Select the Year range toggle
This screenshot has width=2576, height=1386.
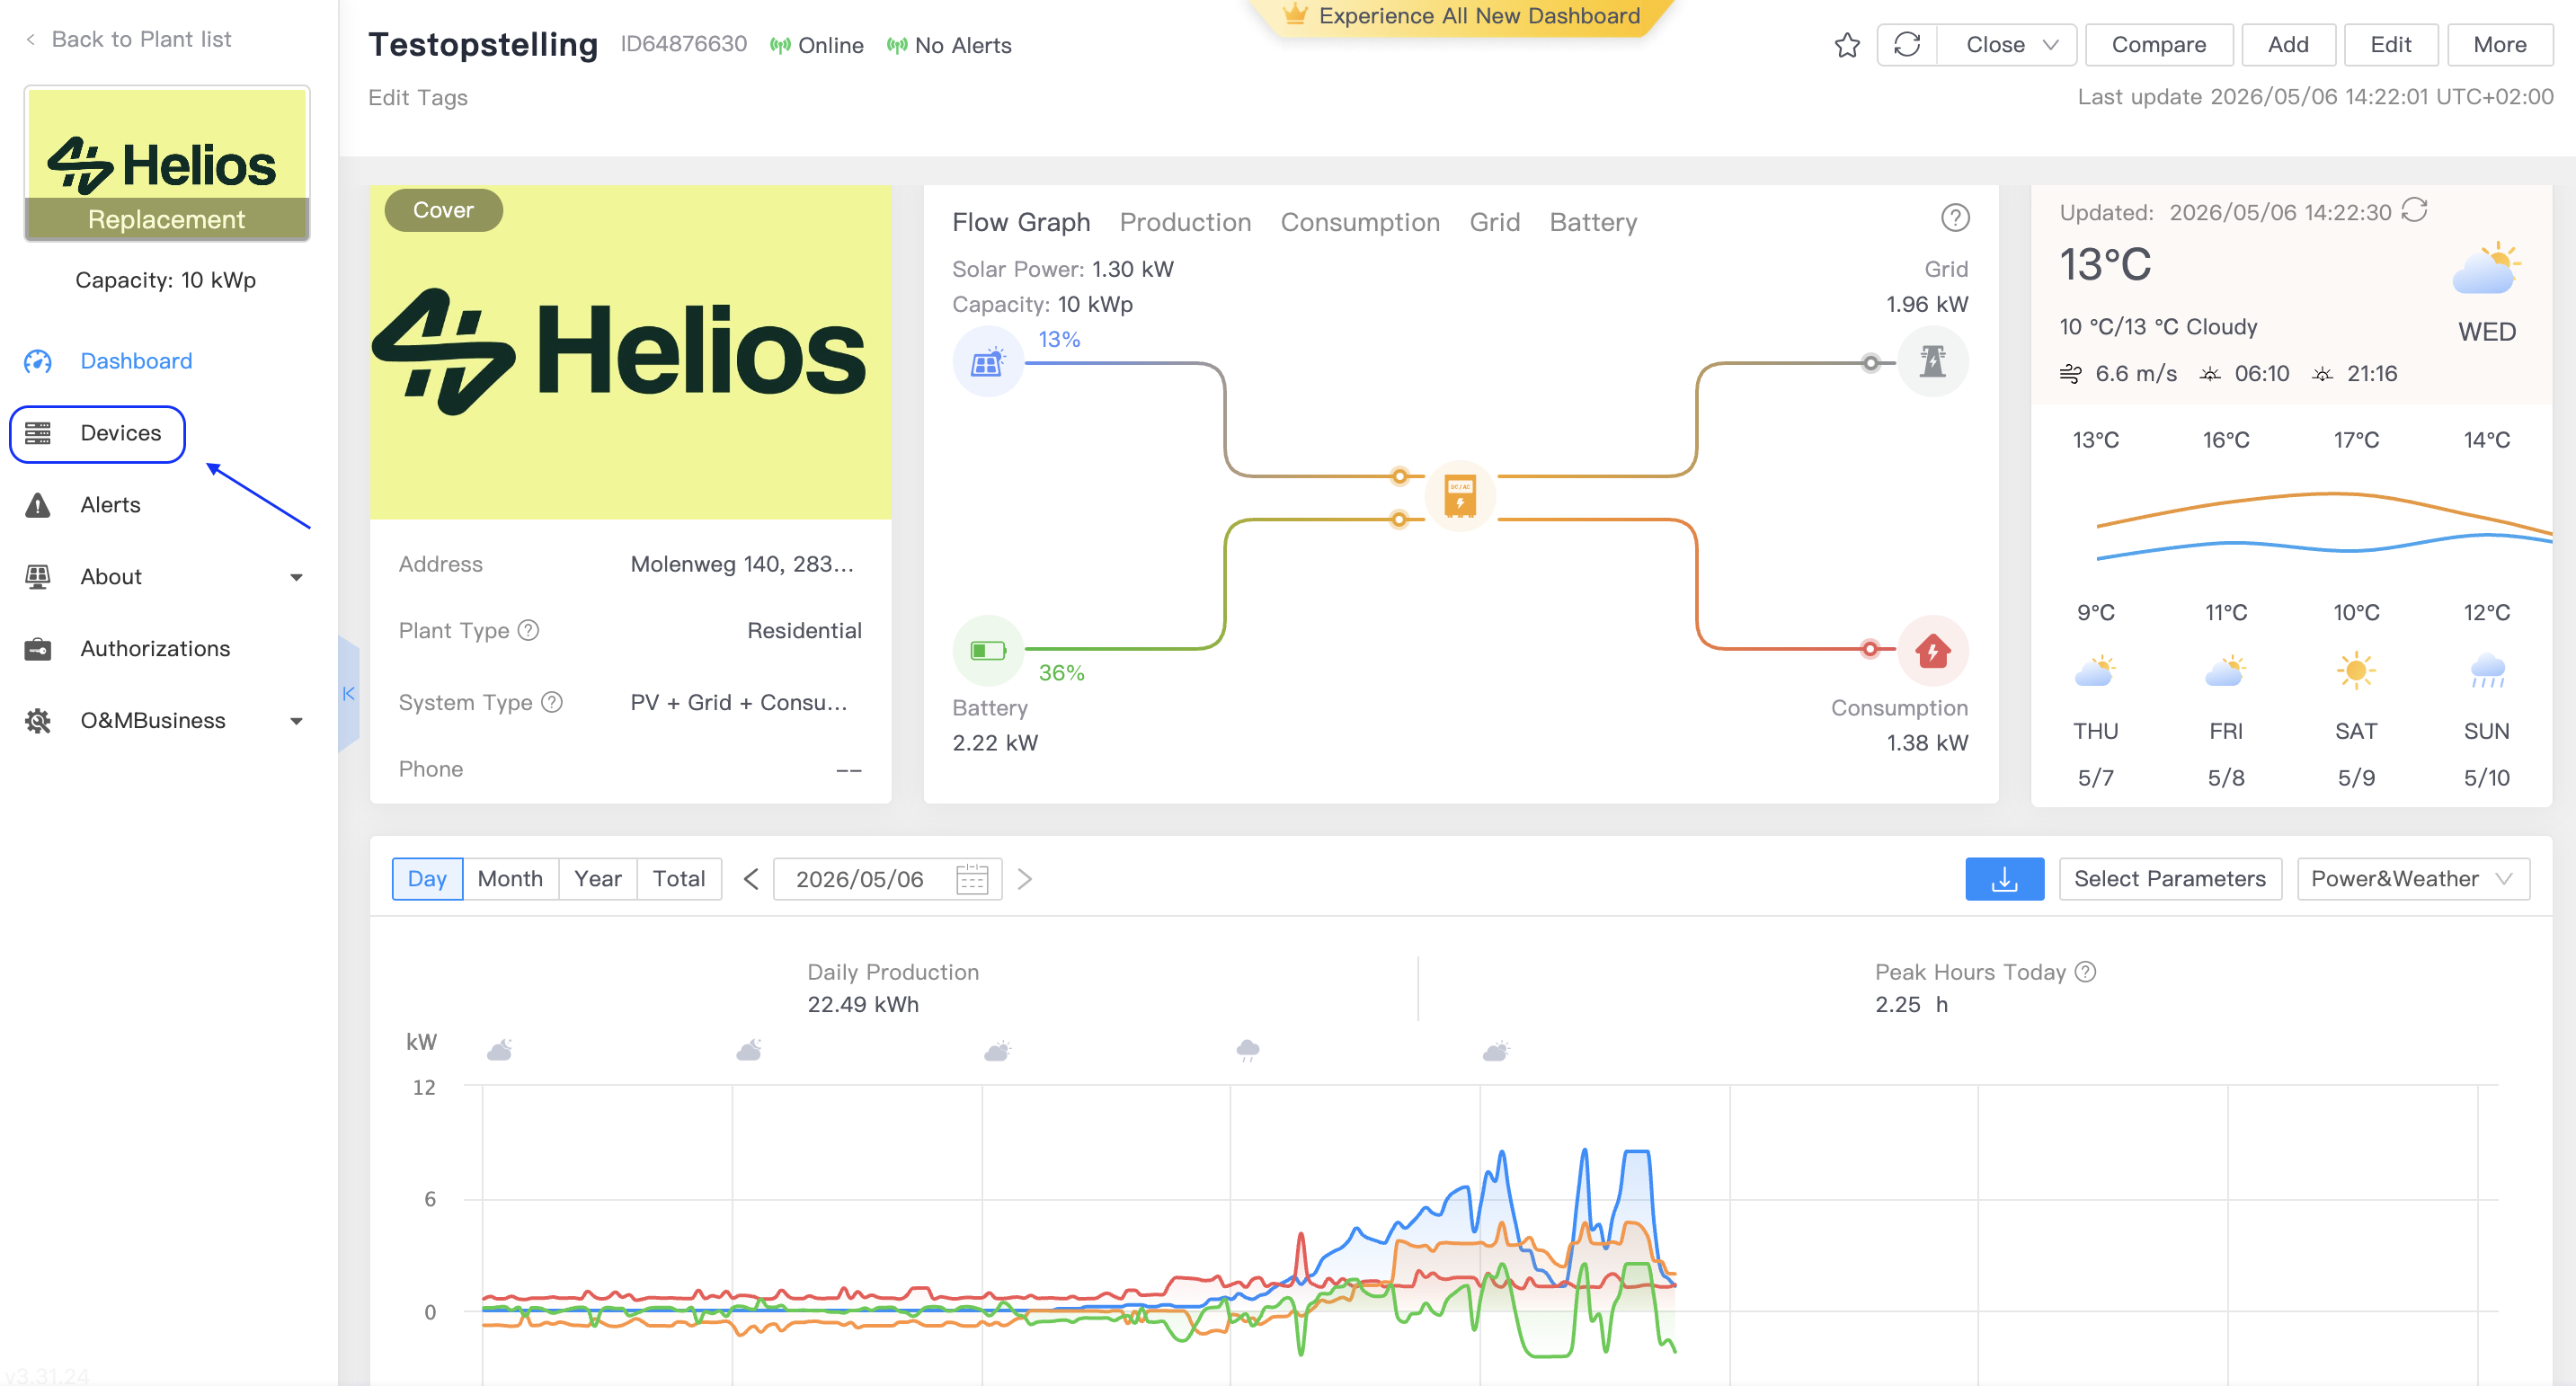pyautogui.click(x=598, y=879)
